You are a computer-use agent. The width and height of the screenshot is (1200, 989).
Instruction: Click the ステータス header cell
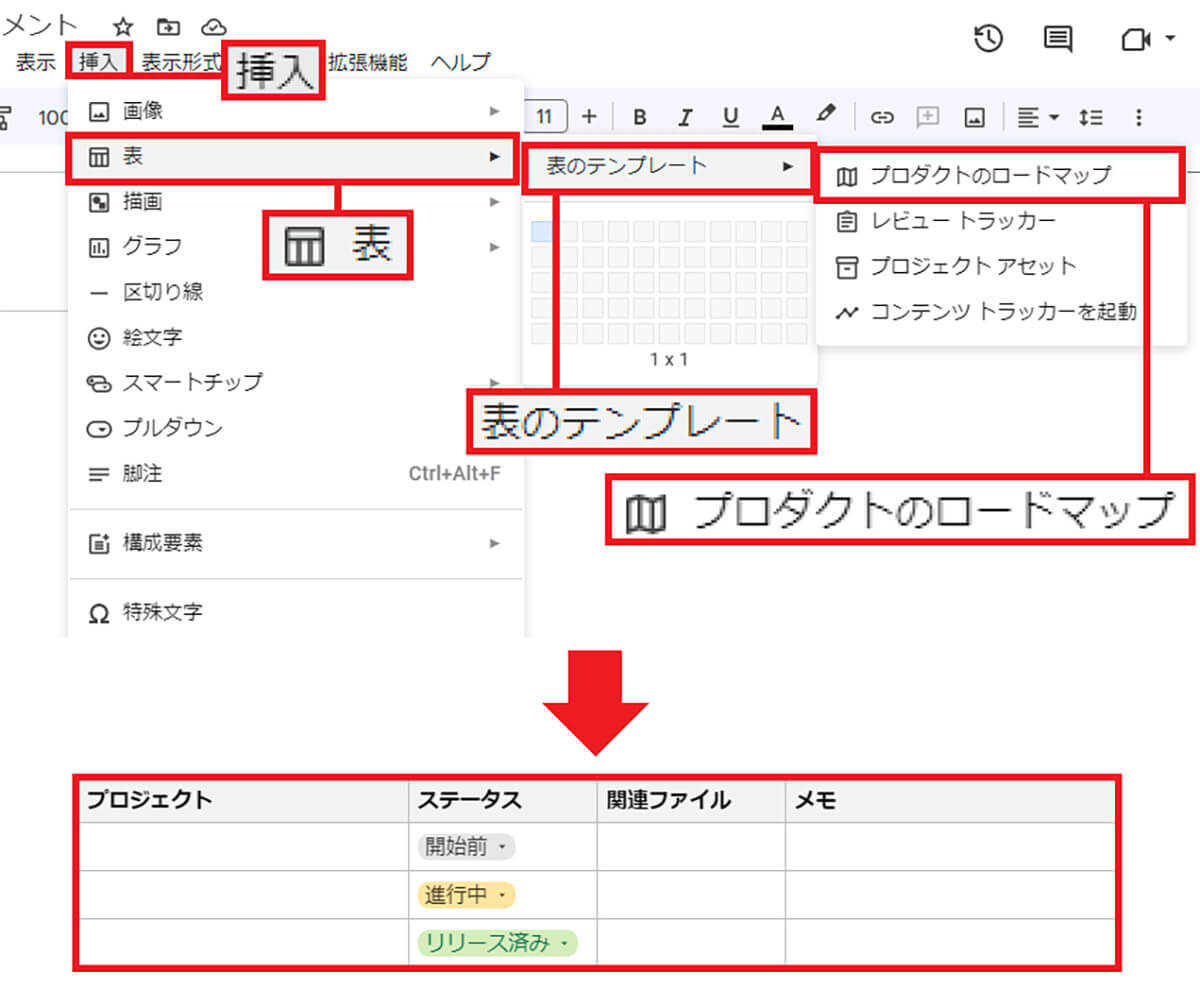click(x=503, y=800)
